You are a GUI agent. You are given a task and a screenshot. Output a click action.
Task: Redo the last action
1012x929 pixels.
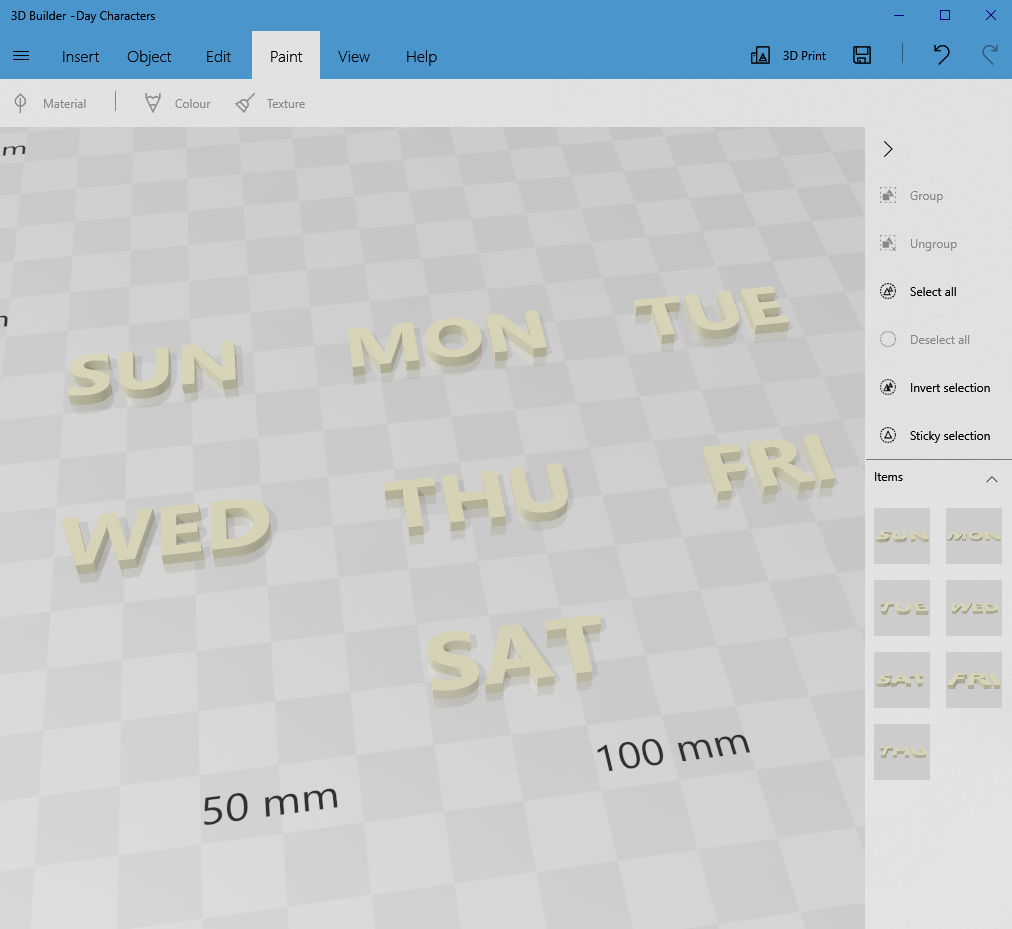[989, 55]
